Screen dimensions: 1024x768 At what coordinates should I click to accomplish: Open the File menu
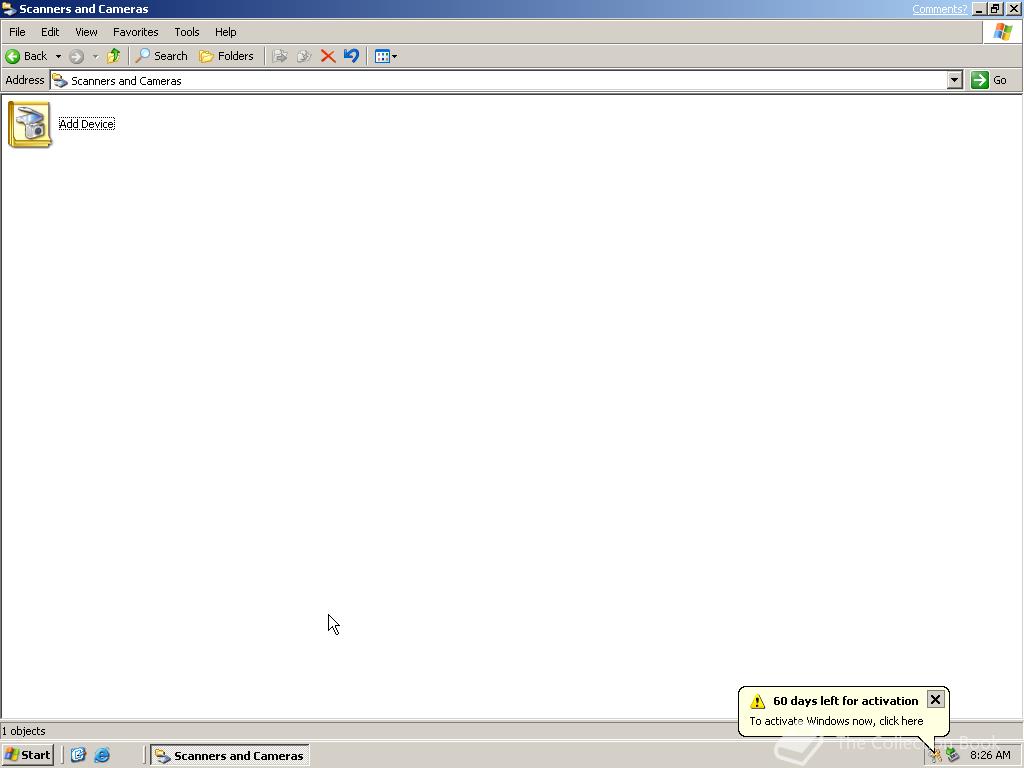tap(17, 32)
